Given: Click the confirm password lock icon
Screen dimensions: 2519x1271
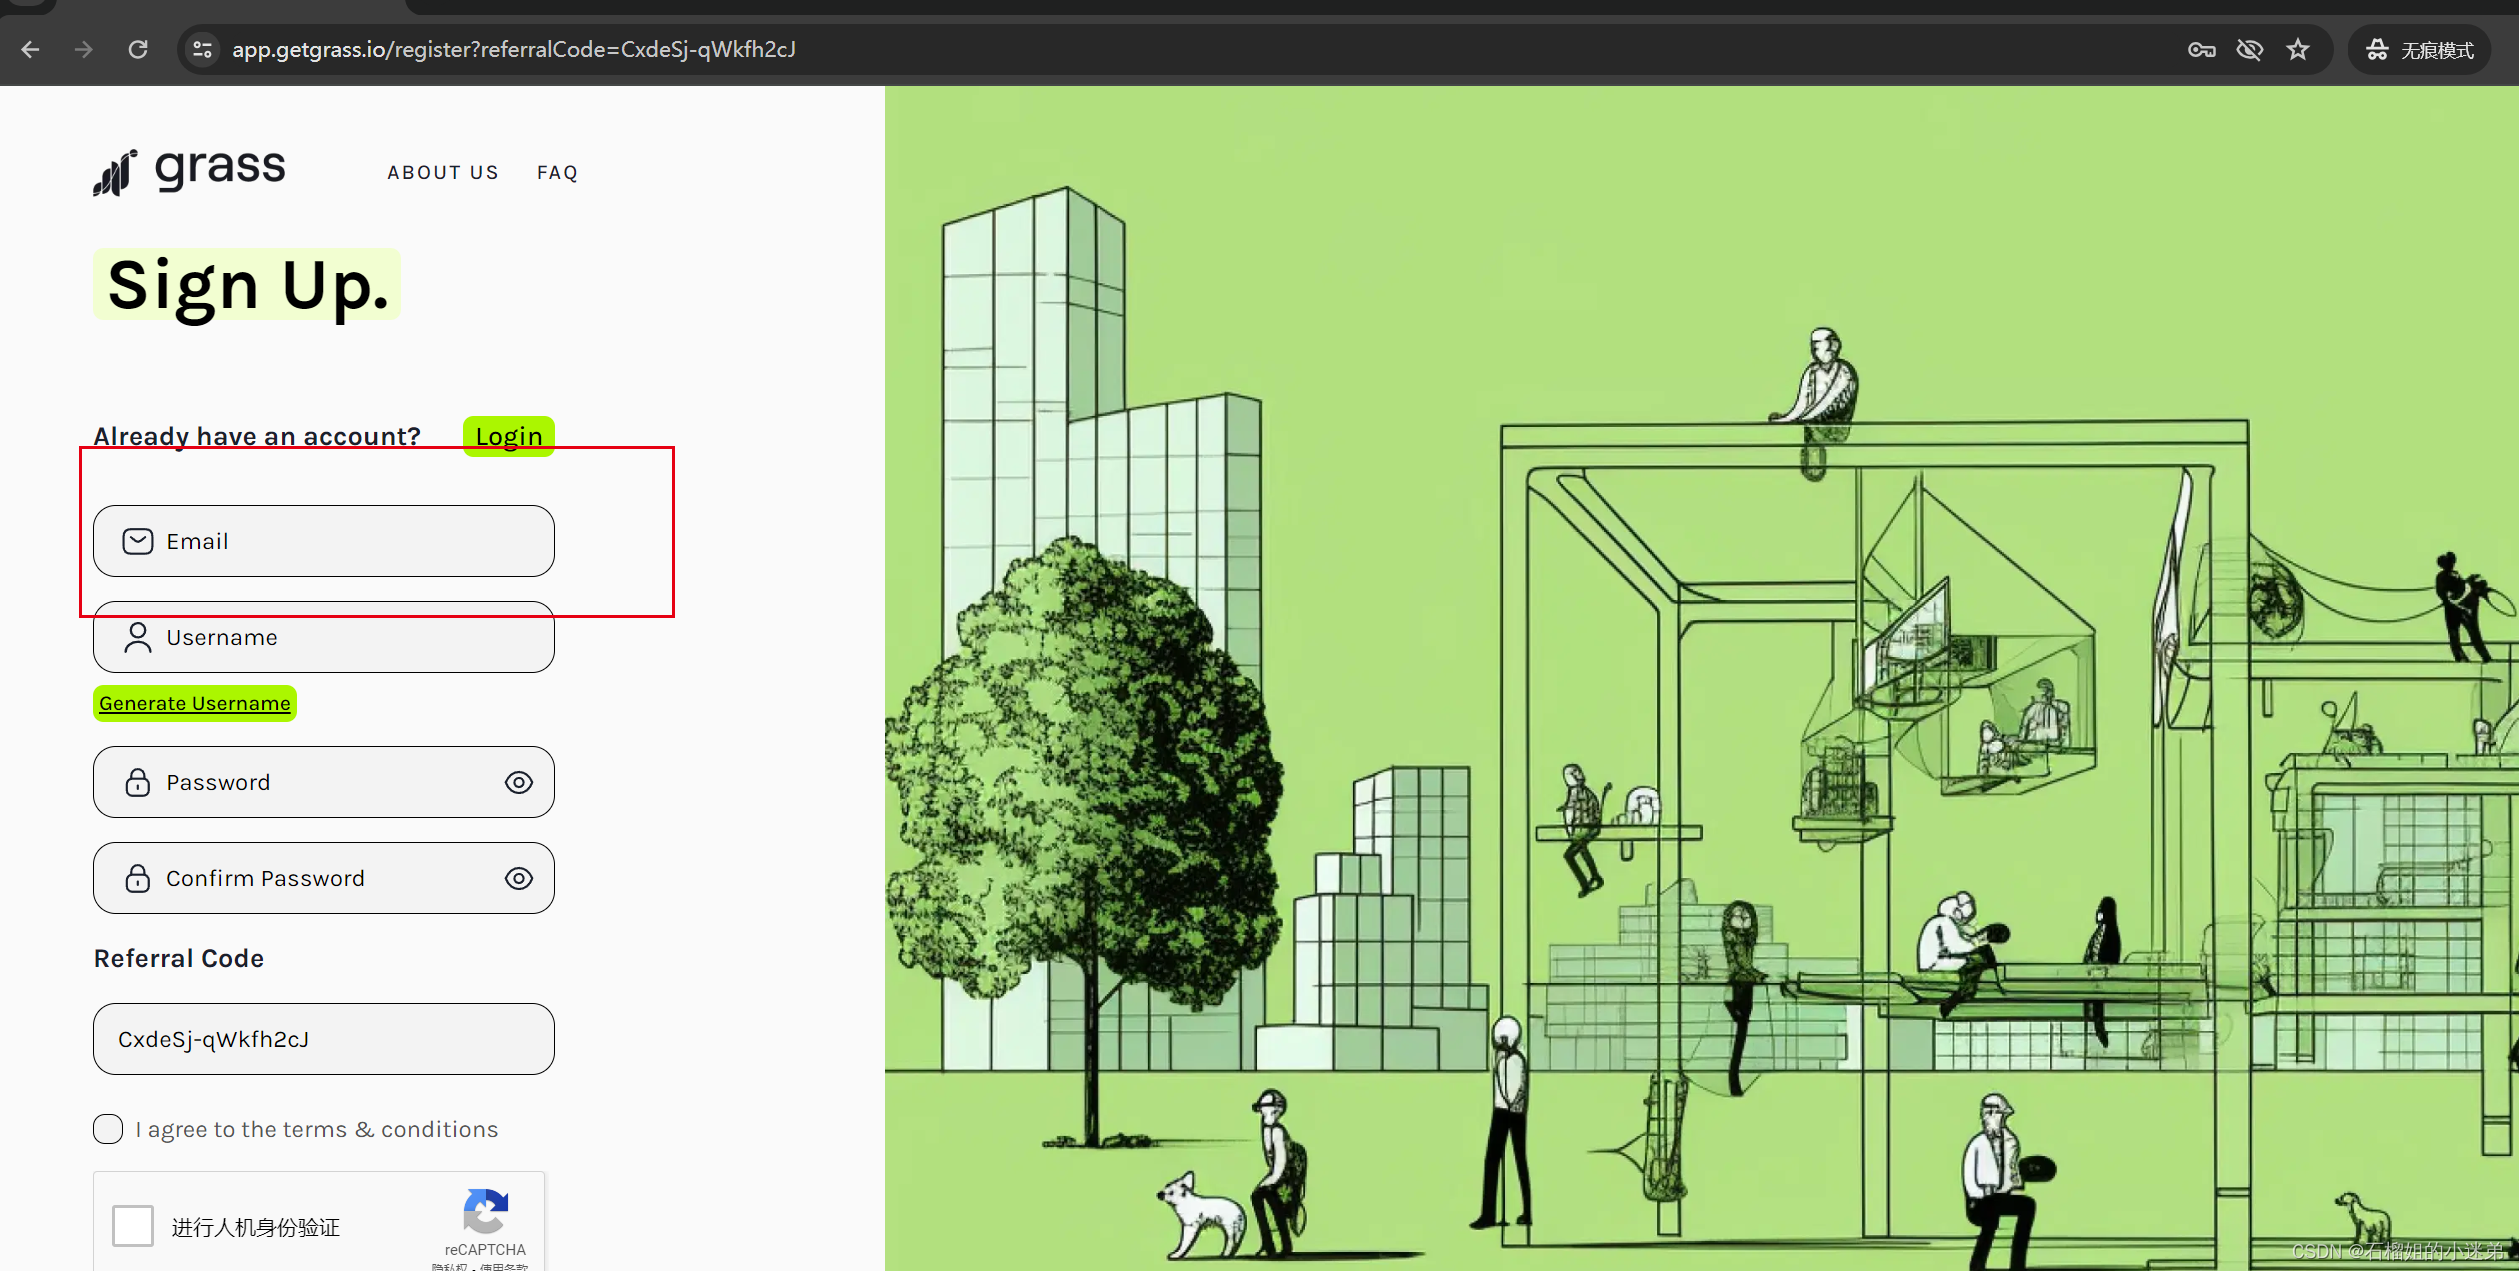Looking at the screenshot, I should coord(136,877).
